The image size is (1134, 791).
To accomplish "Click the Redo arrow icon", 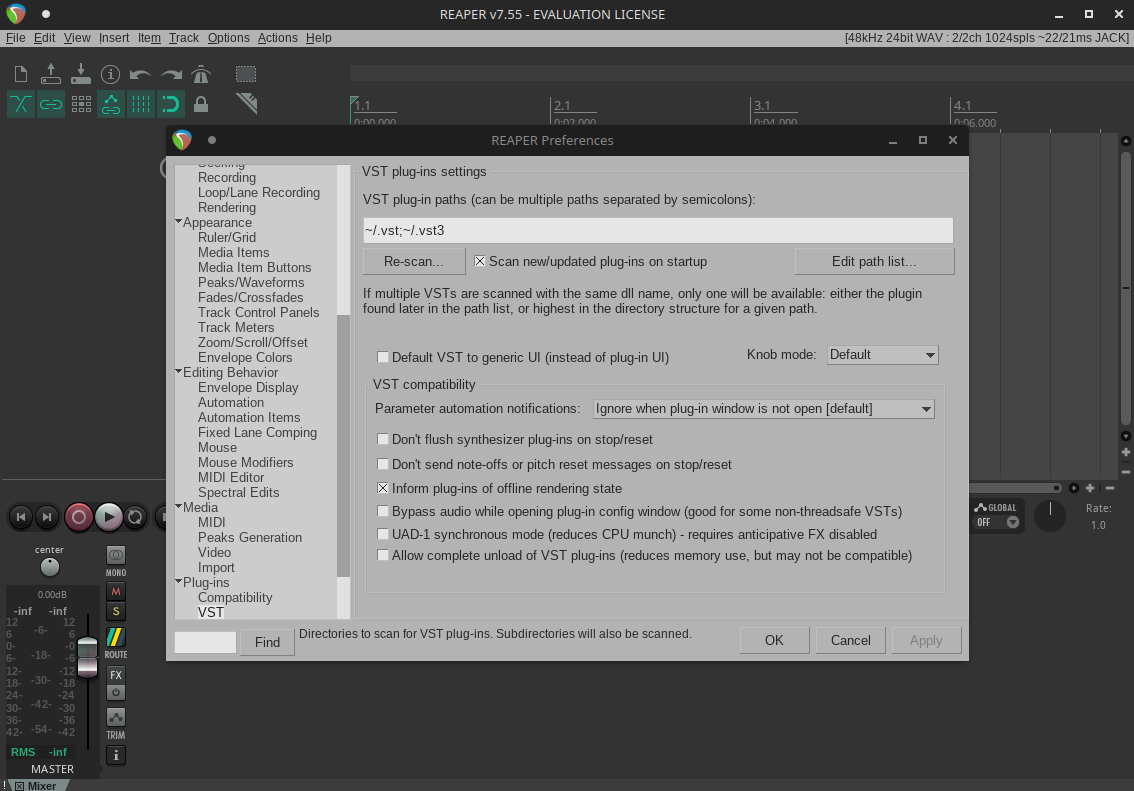I will coord(171,74).
